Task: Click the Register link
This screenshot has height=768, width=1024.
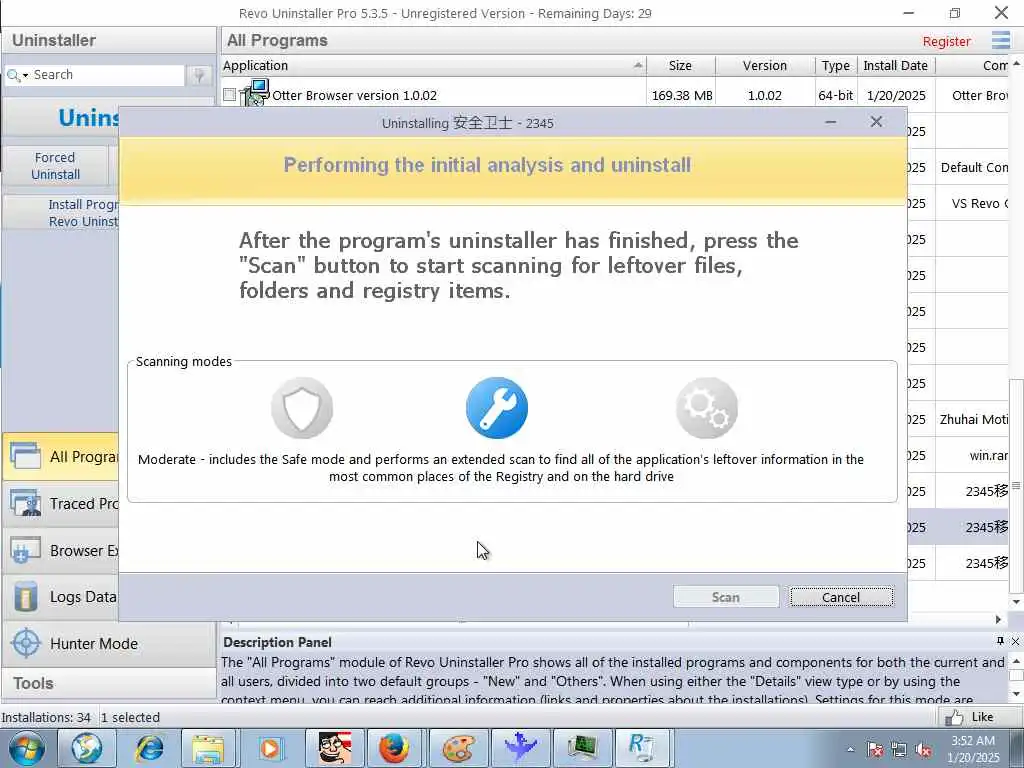Action: [946, 41]
